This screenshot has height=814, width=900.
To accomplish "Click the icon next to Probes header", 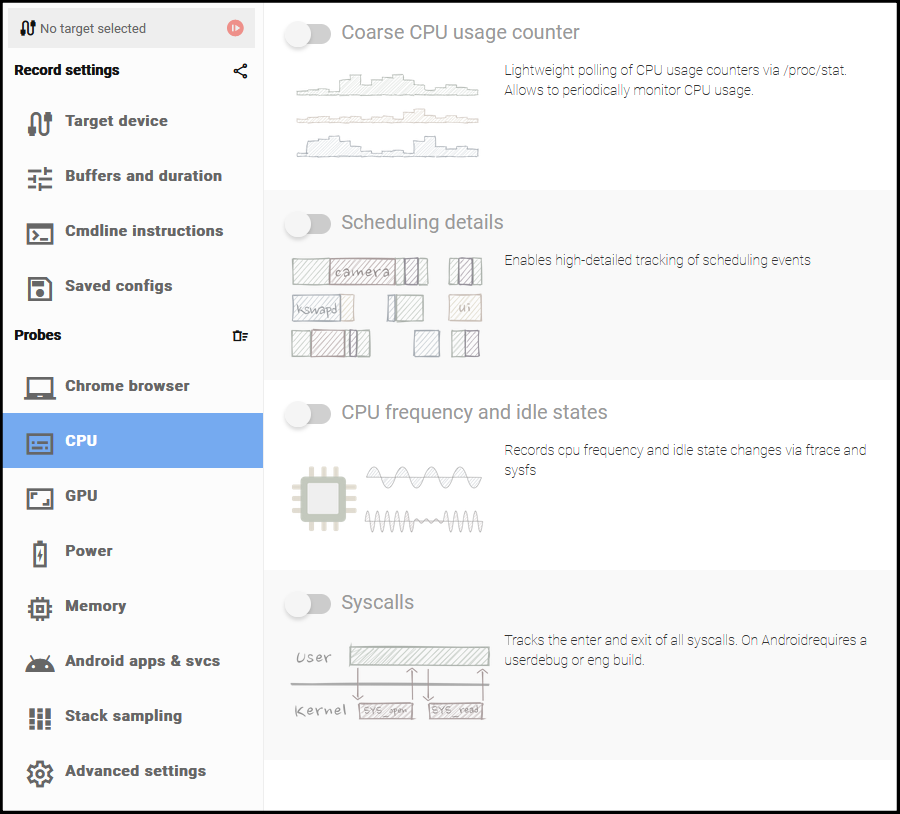I will 240,336.
